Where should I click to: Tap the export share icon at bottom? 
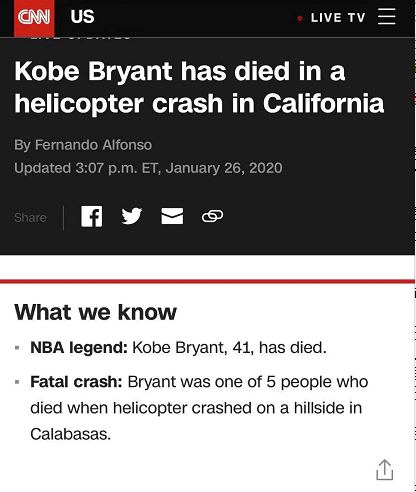(x=385, y=470)
